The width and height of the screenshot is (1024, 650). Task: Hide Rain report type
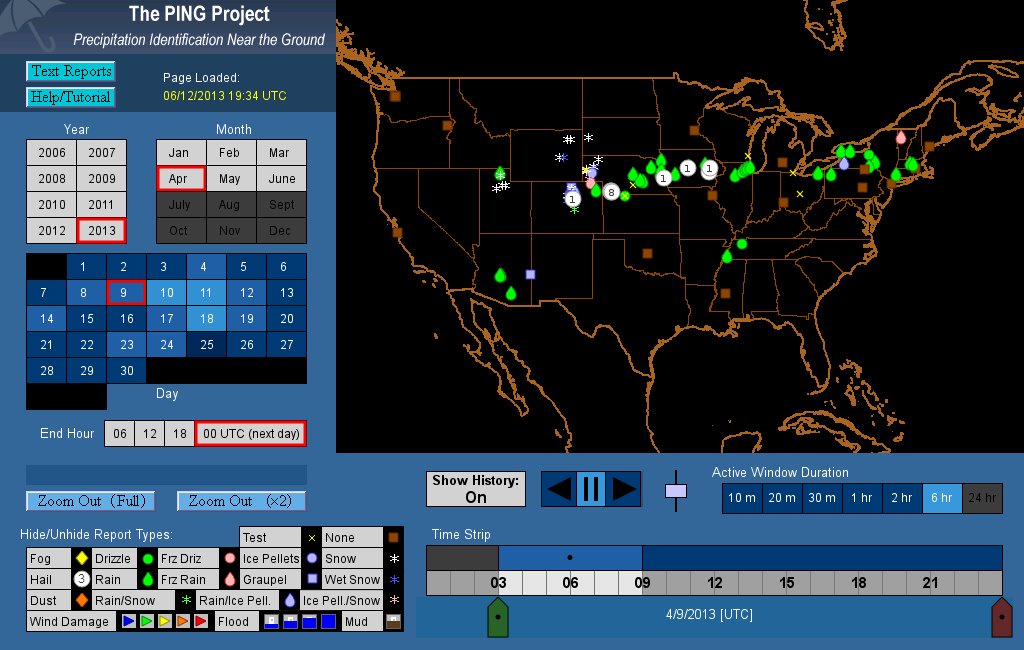[108, 580]
